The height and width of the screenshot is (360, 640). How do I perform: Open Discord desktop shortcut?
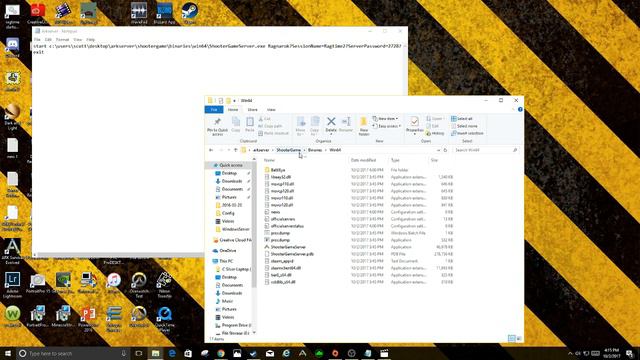click(x=12, y=47)
